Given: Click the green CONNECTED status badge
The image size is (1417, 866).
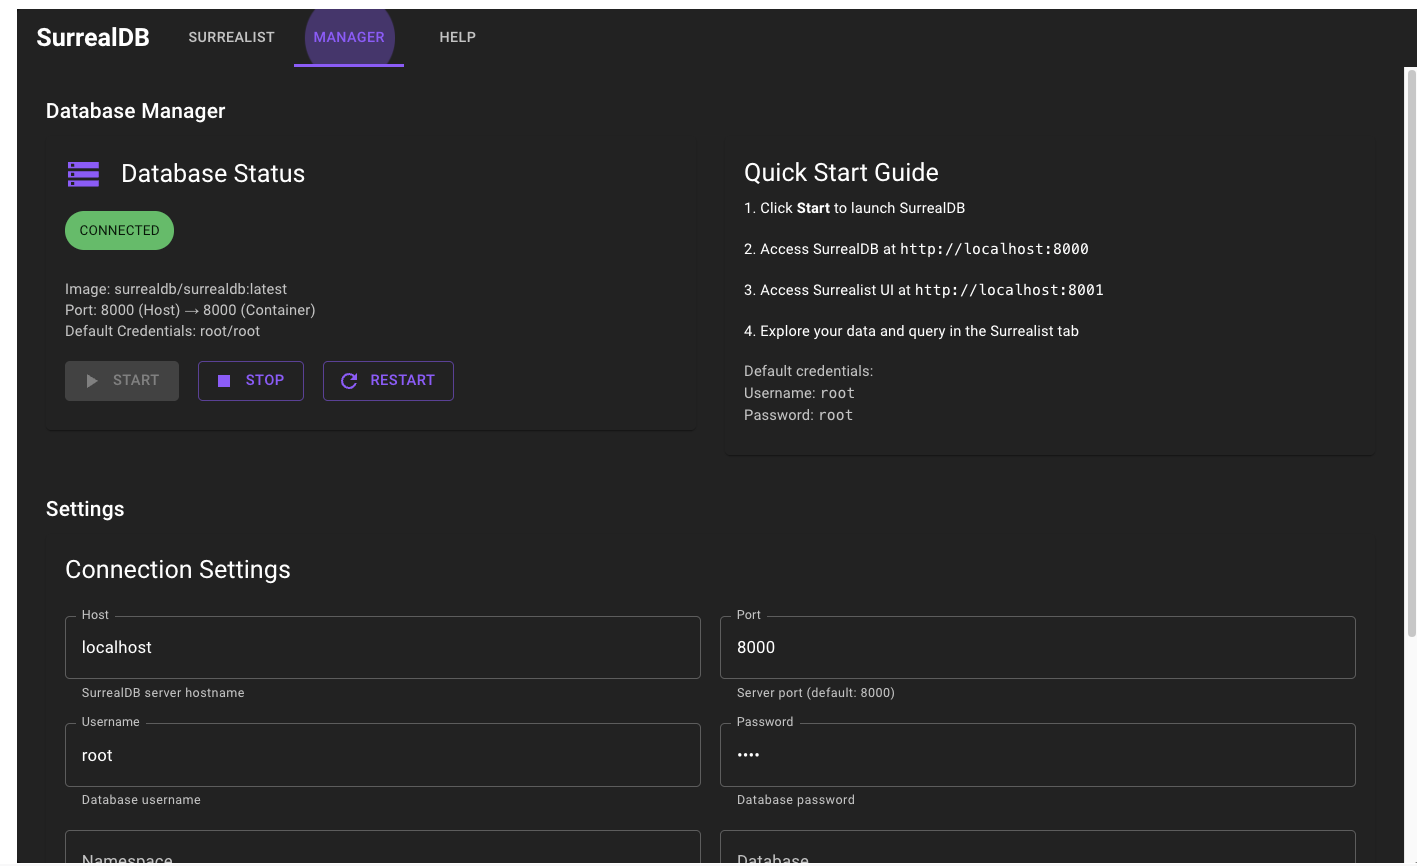Looking at the screenshot, I should coord(119,230).
